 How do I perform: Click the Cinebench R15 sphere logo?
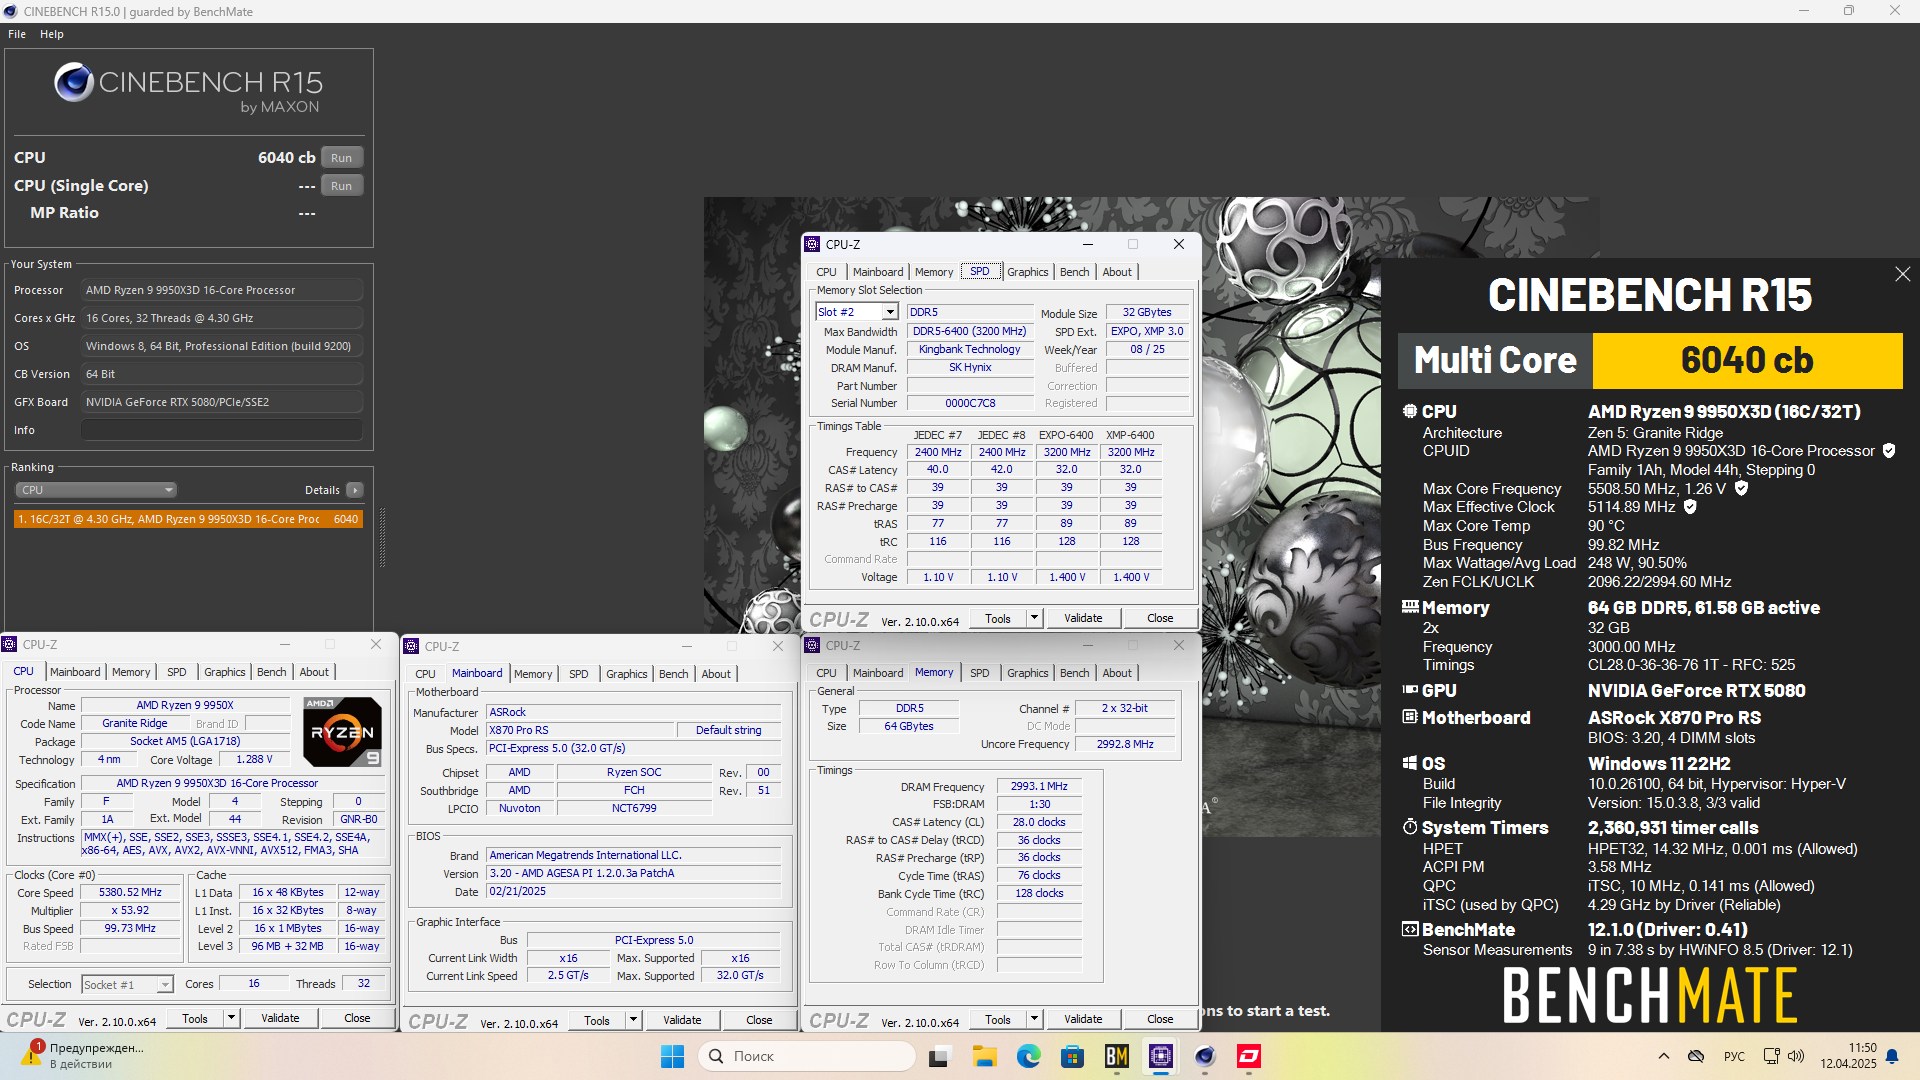74,83
